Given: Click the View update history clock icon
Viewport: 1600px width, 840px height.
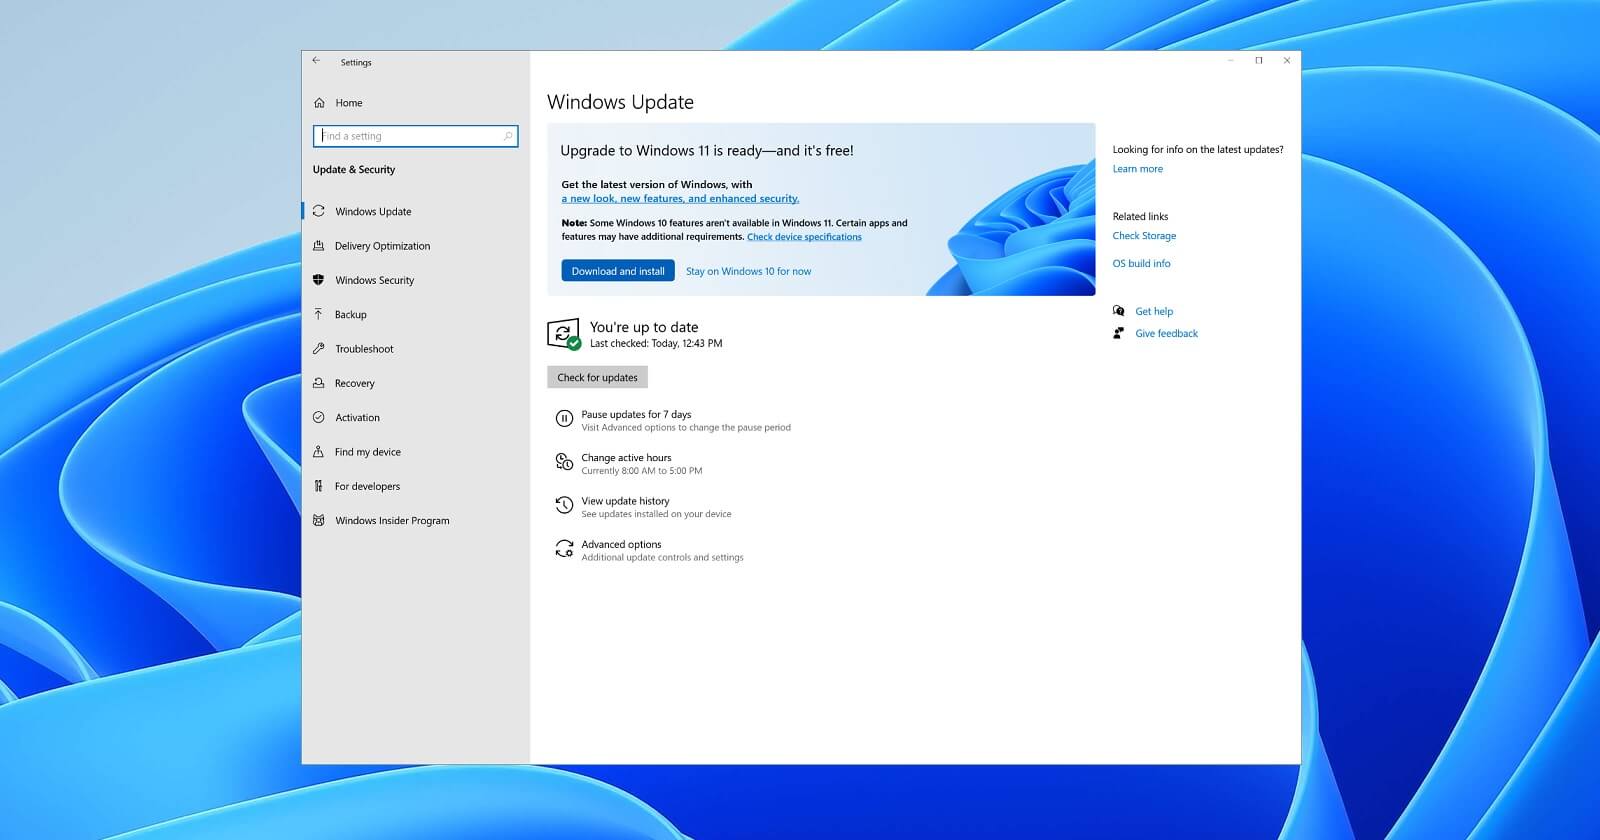Looking at the screenshot, I should [564, 507].
